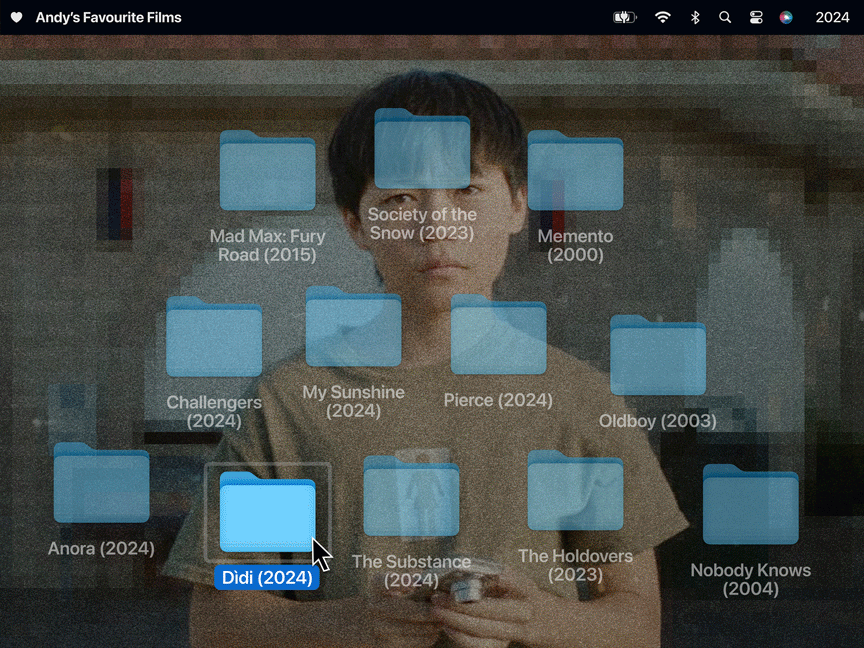
Task: Open the Anora (2024) folder icon
Action: (x=101, y=483)
